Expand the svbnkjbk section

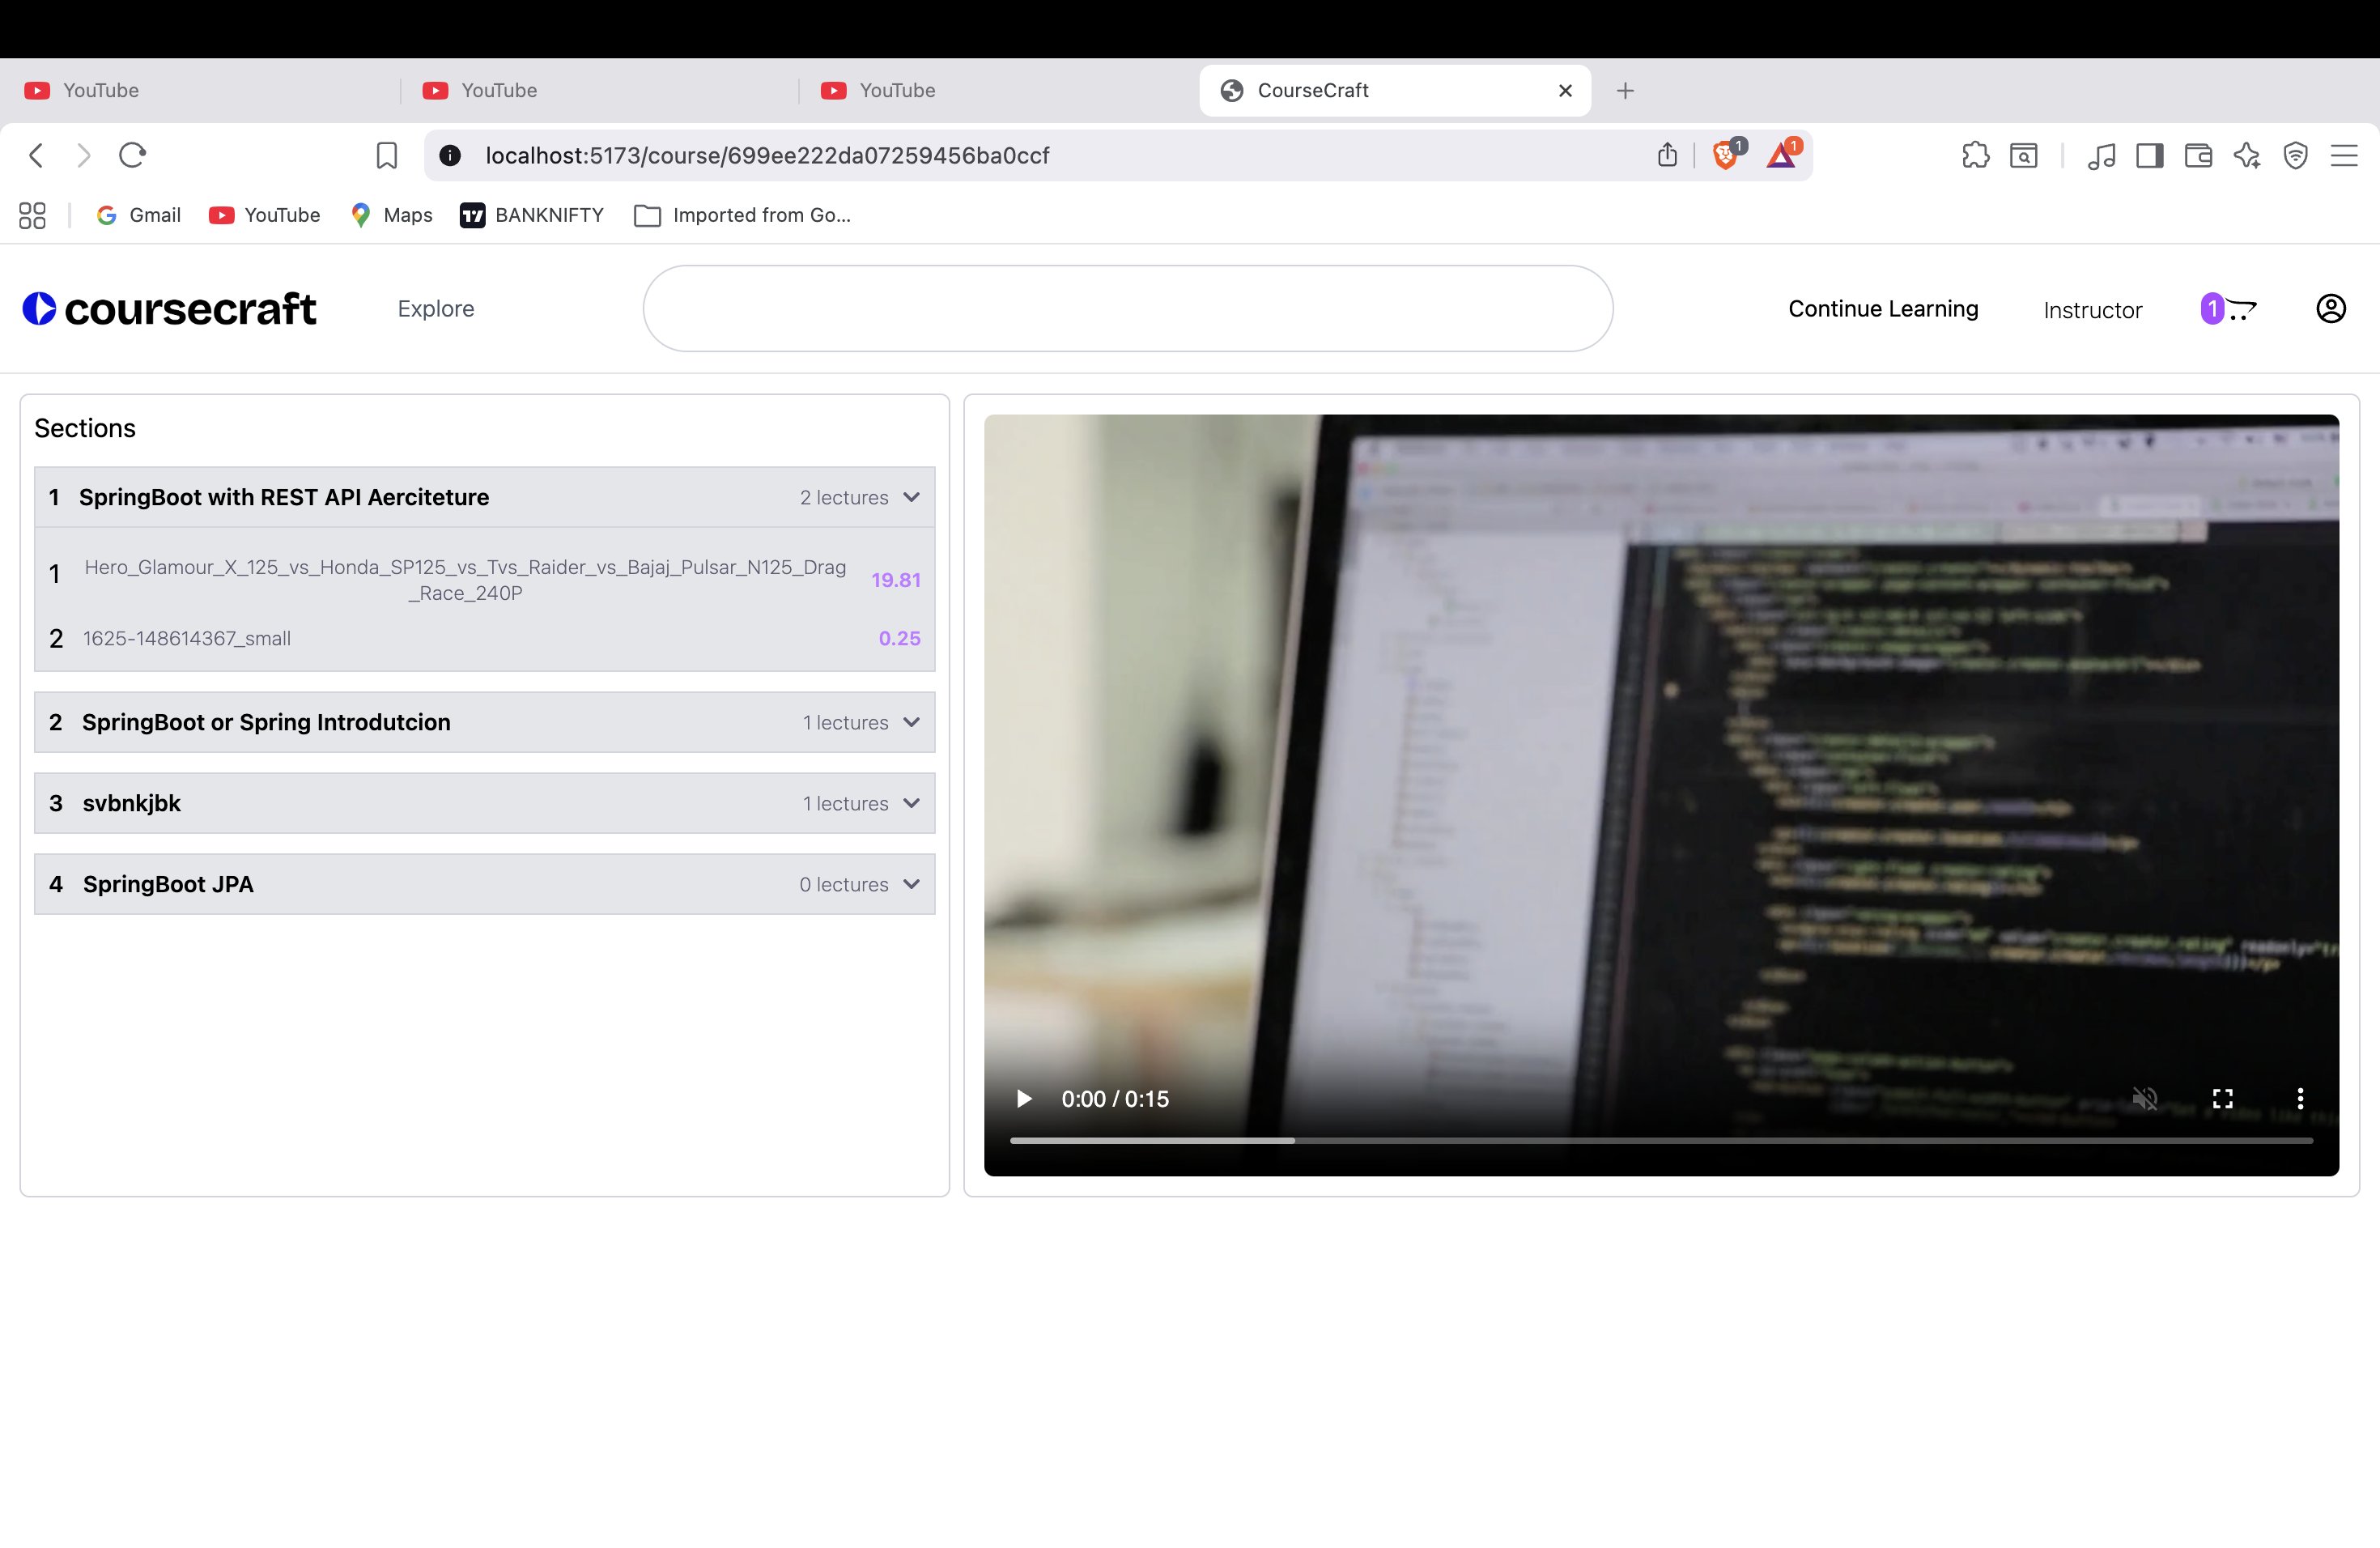point(911,803)
